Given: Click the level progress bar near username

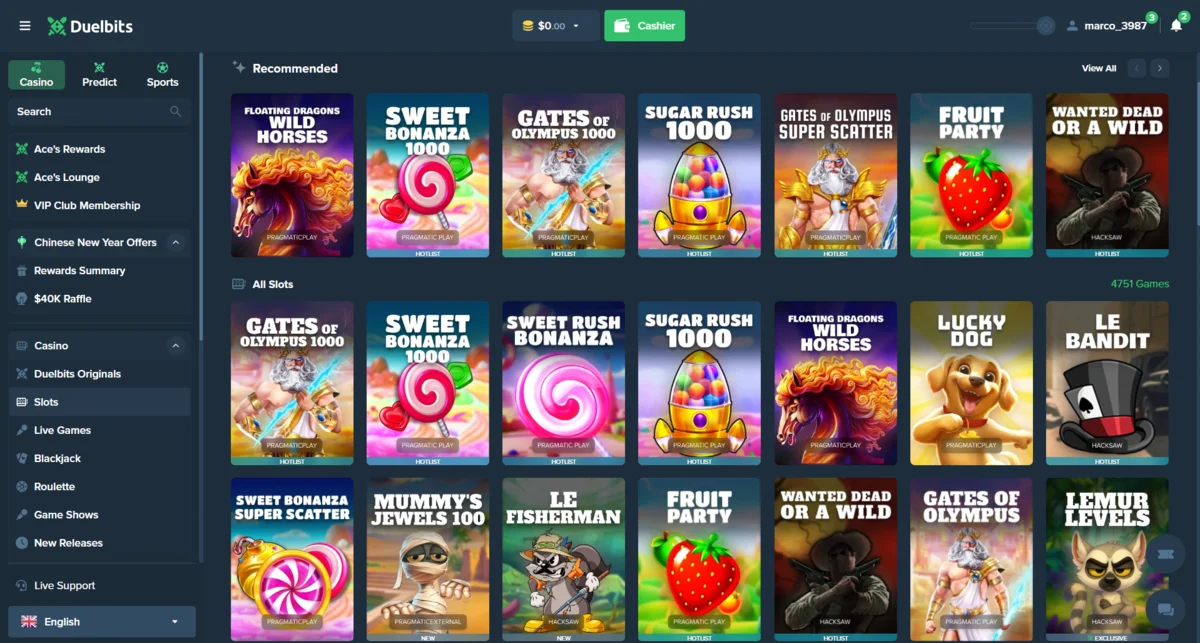Looking at the screenshot, I should coord(1012,26).
